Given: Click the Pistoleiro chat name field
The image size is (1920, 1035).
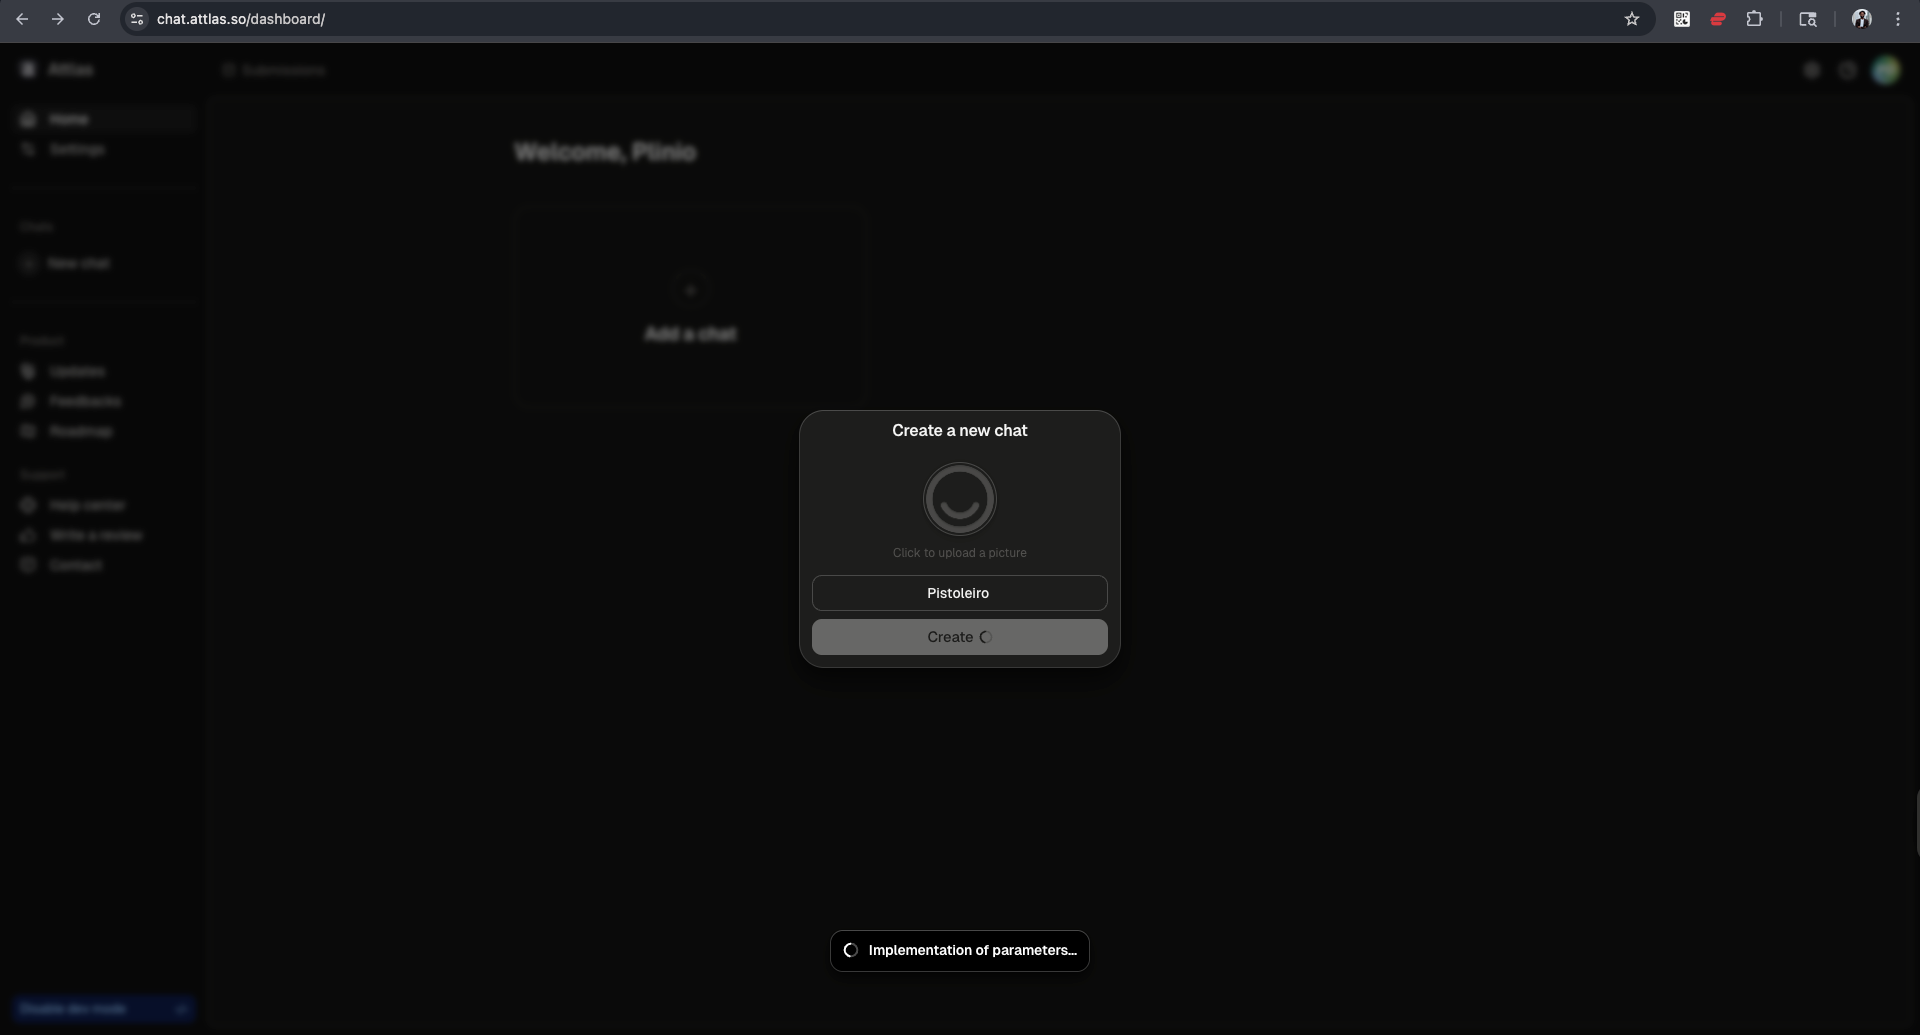Looking at the screenshot, I should [x=959, y=593].
